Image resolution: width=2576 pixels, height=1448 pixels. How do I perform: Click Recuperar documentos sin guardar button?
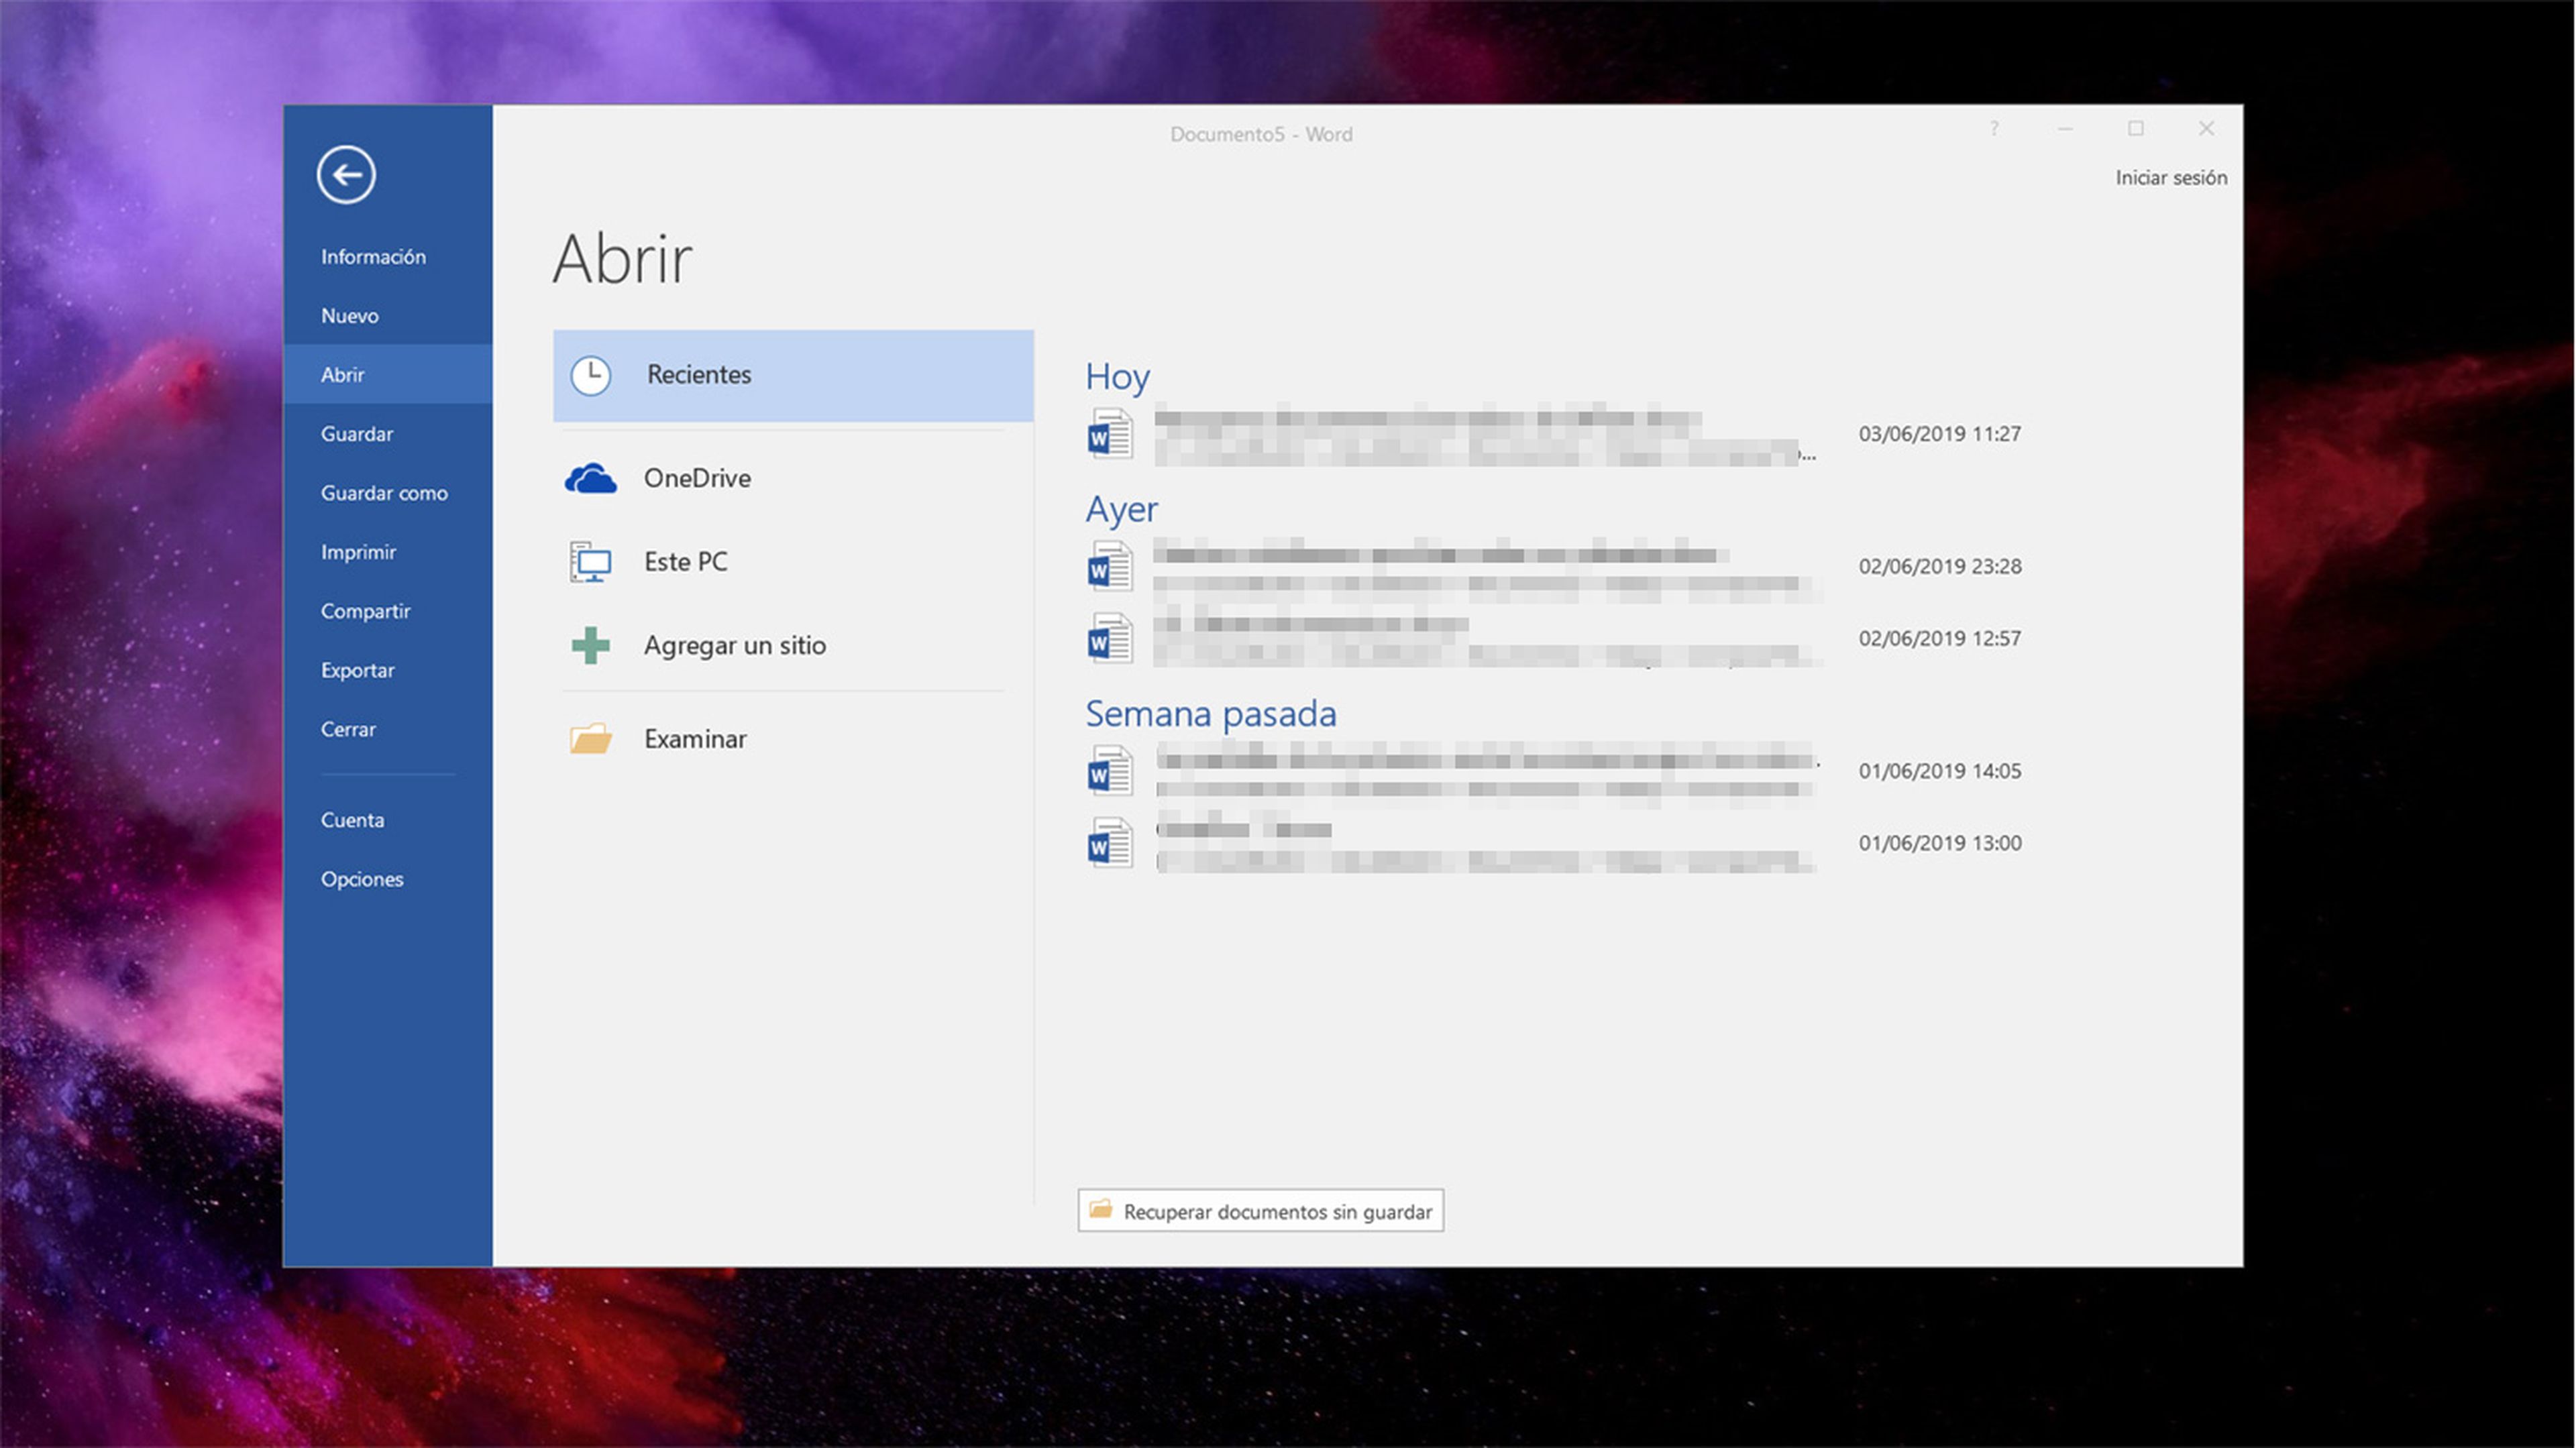1260,1211
